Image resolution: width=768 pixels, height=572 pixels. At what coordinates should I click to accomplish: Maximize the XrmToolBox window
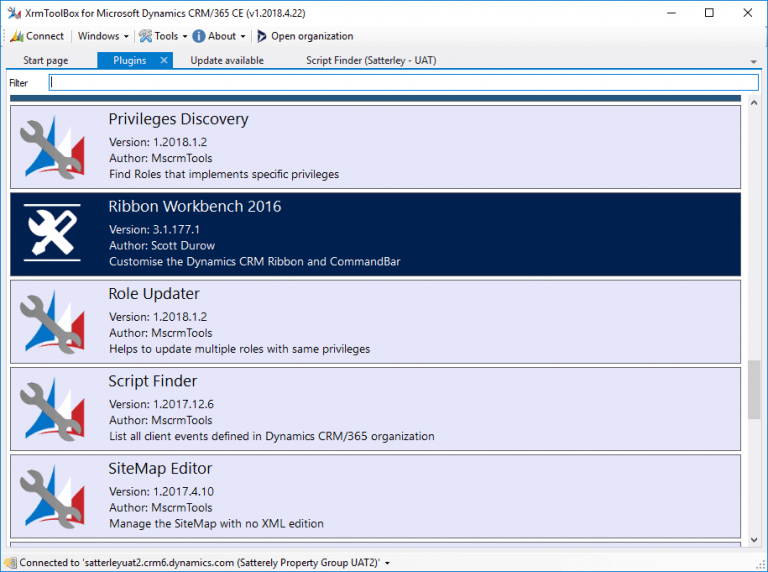tap(709, 13)
